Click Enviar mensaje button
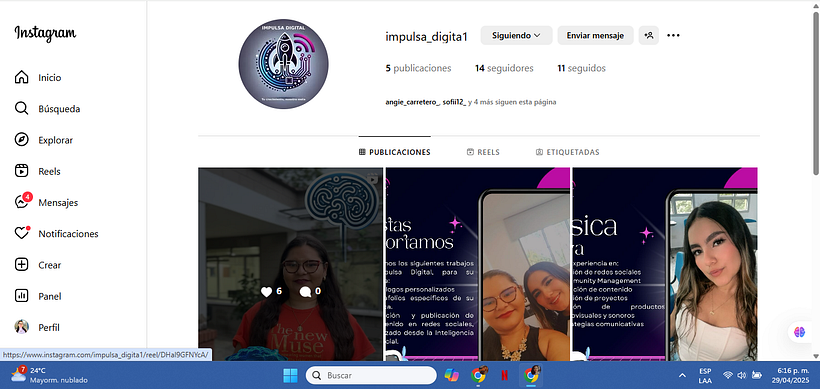The image size is (820, 389). (x=595, y=36)
